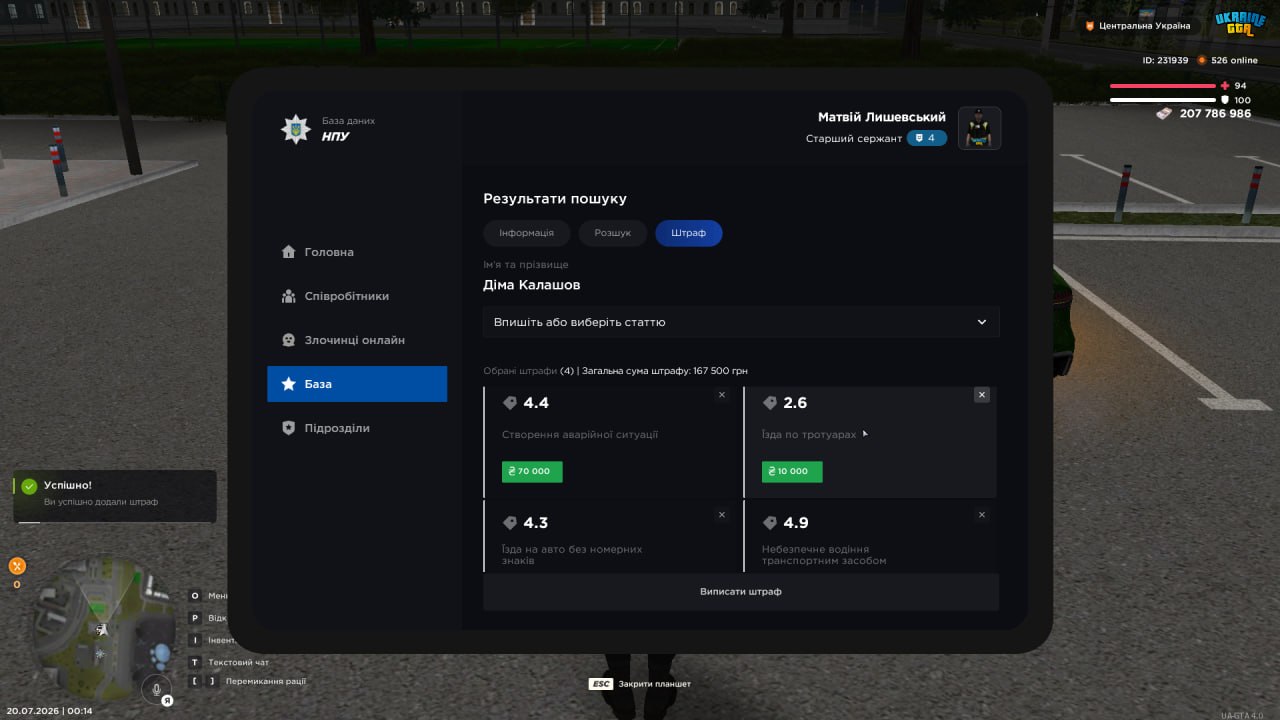This screenshot has width=1280, height=720.
Task: Open the Співробітники sidebar section
Action: point(357,296)
